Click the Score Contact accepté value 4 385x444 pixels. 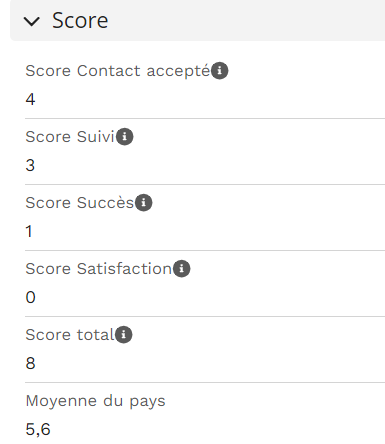tap(30, 99)
